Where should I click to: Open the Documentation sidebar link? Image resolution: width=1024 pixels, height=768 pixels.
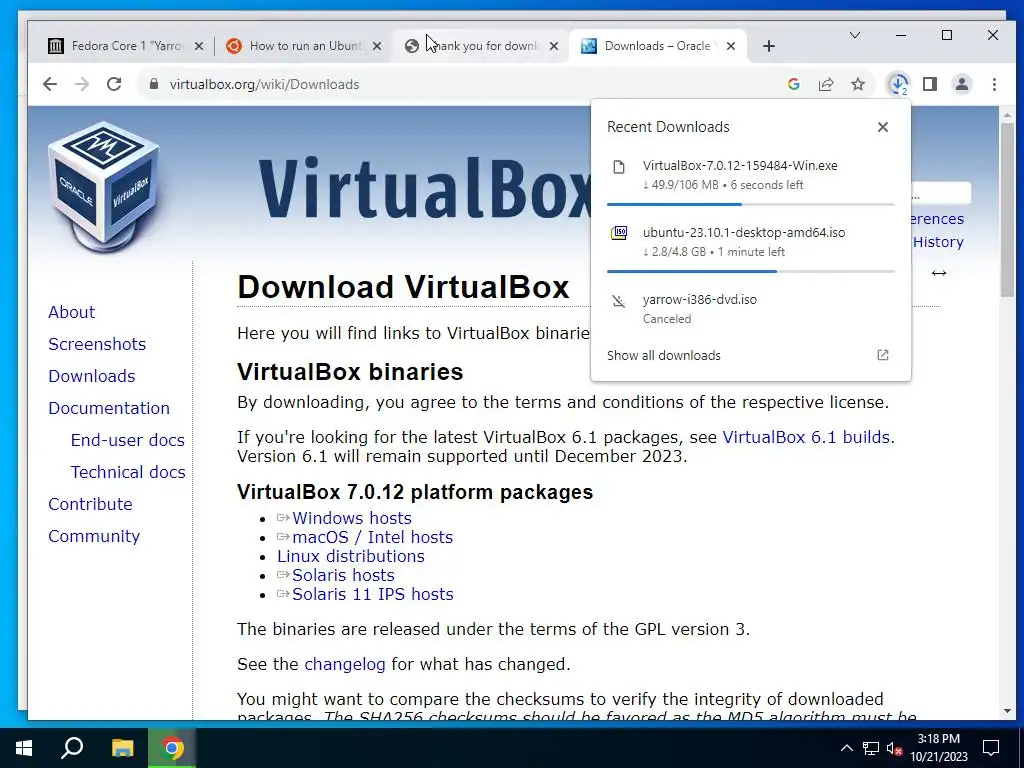click(108, 408)
